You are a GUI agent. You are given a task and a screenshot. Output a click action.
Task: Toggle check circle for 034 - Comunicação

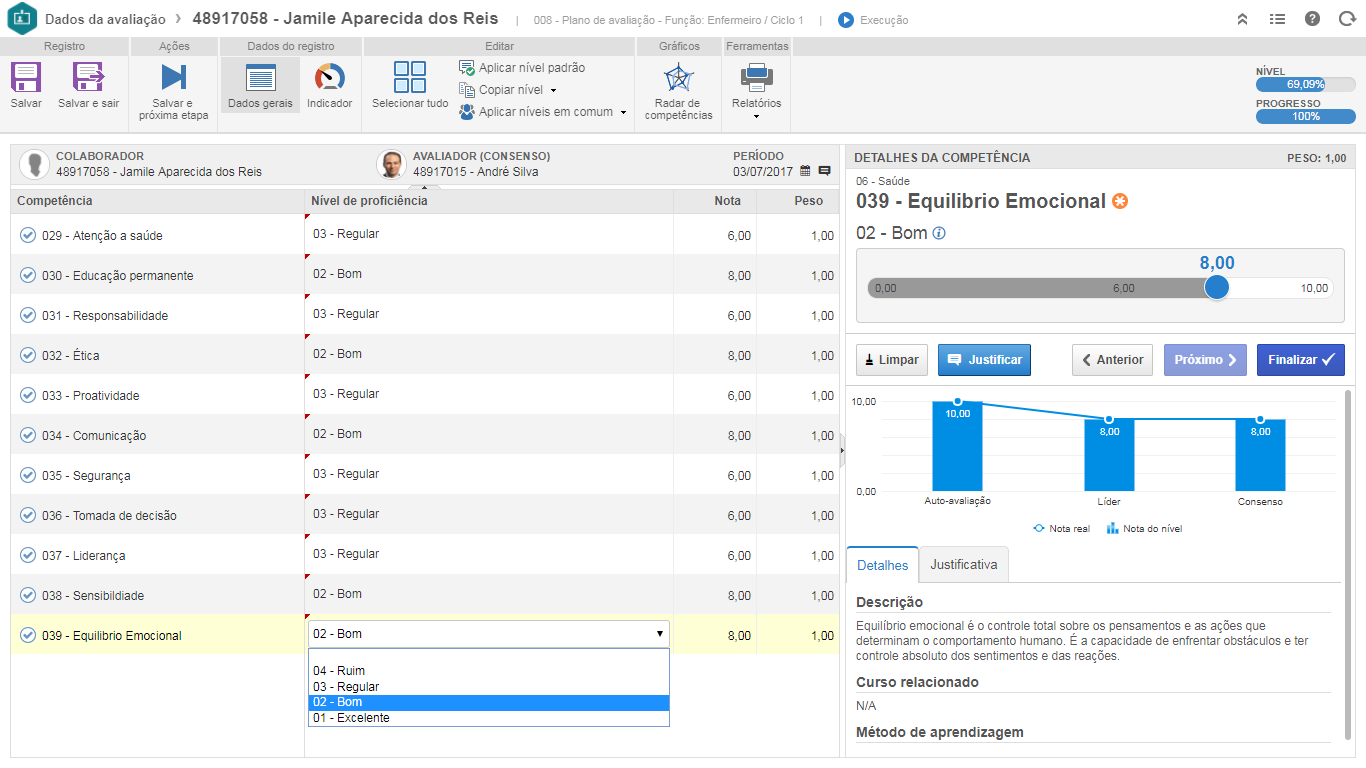tap(28, 435)
